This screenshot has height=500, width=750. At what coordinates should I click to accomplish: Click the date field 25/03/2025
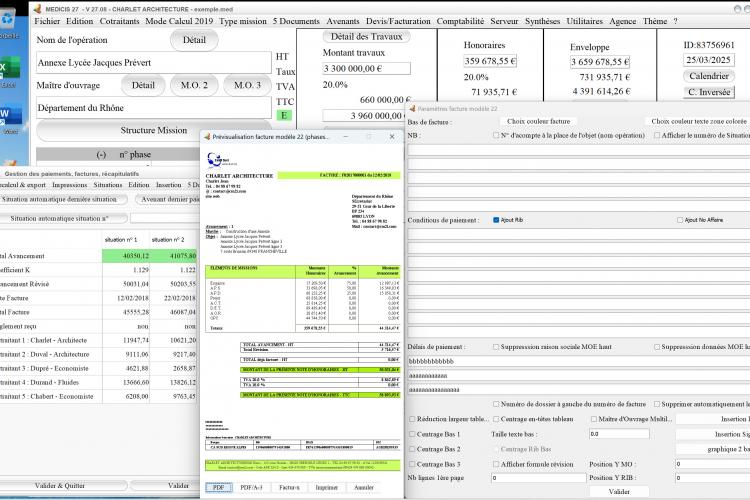point(708,60)
